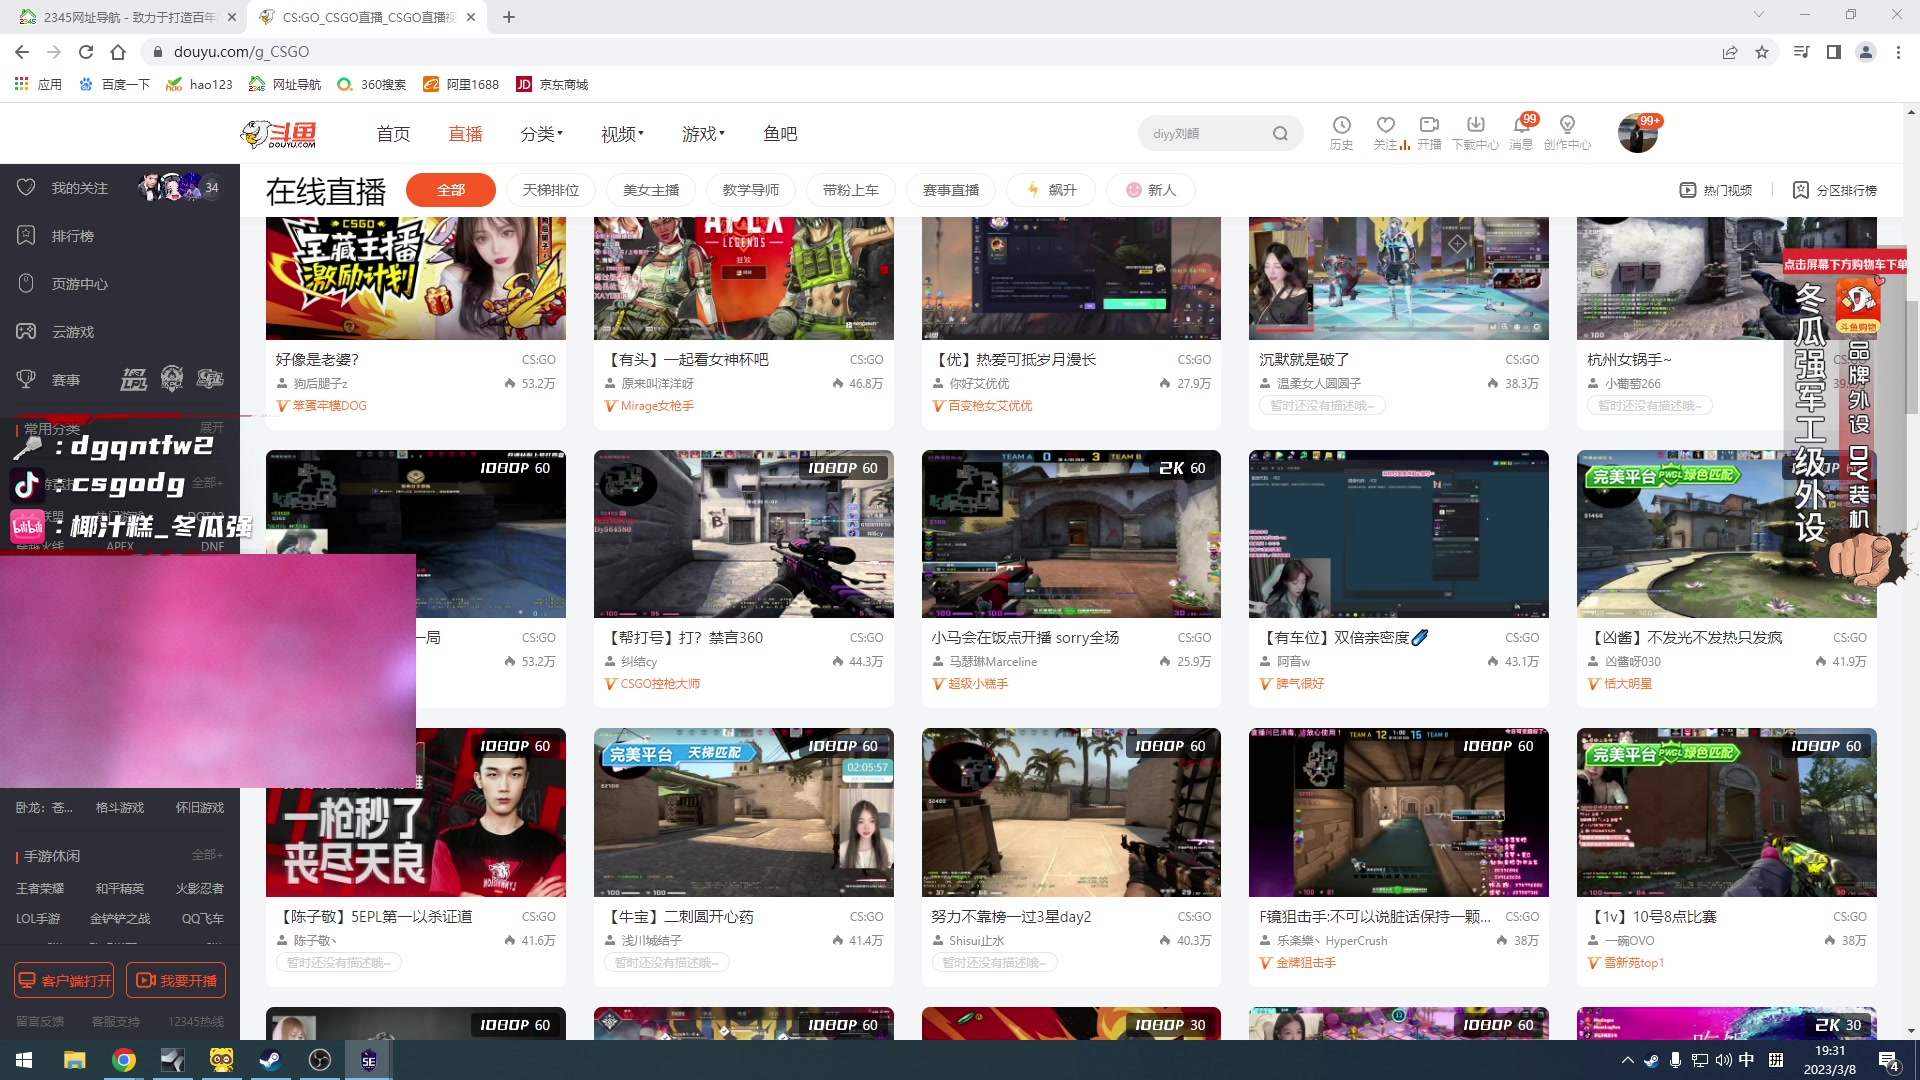Open Chrome three-dot menu
Image resolution: width=1920 pixels, height=1080 pixels.
pyautogui.click(x=1898, y=52)
